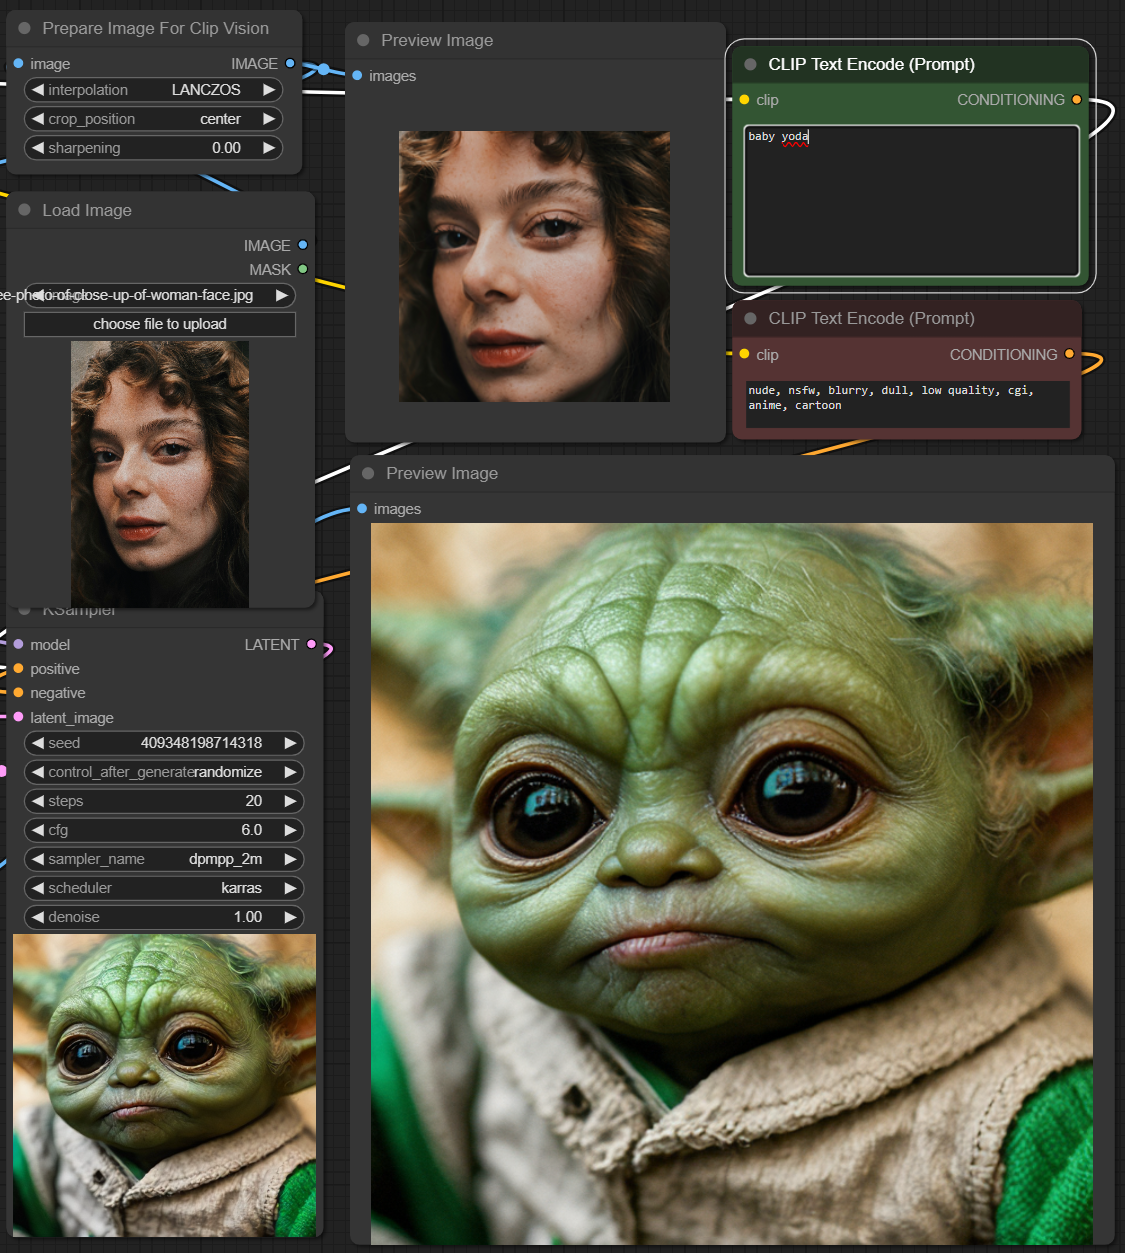Collapse the Load Image node via its dot
The image size is (1125, 1253).
coord(24,210)
